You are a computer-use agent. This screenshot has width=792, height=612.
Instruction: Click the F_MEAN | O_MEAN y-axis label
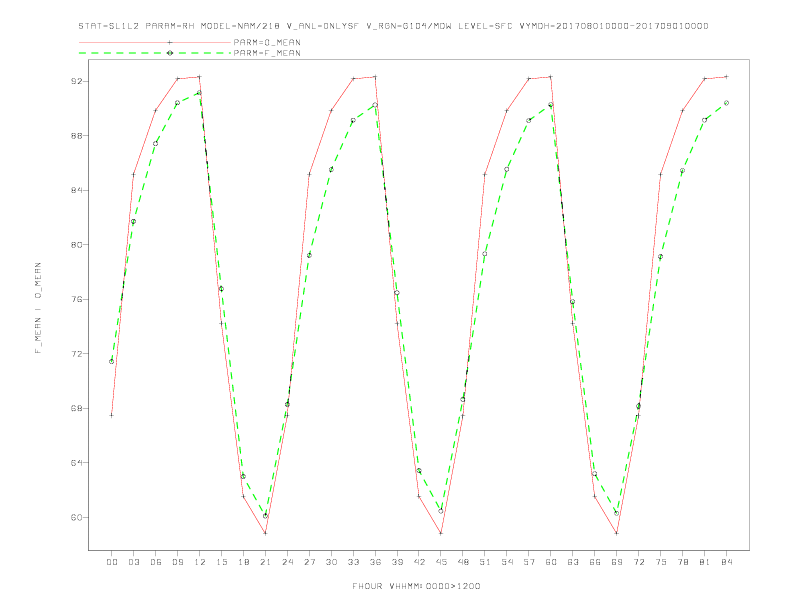coord(38,308)
